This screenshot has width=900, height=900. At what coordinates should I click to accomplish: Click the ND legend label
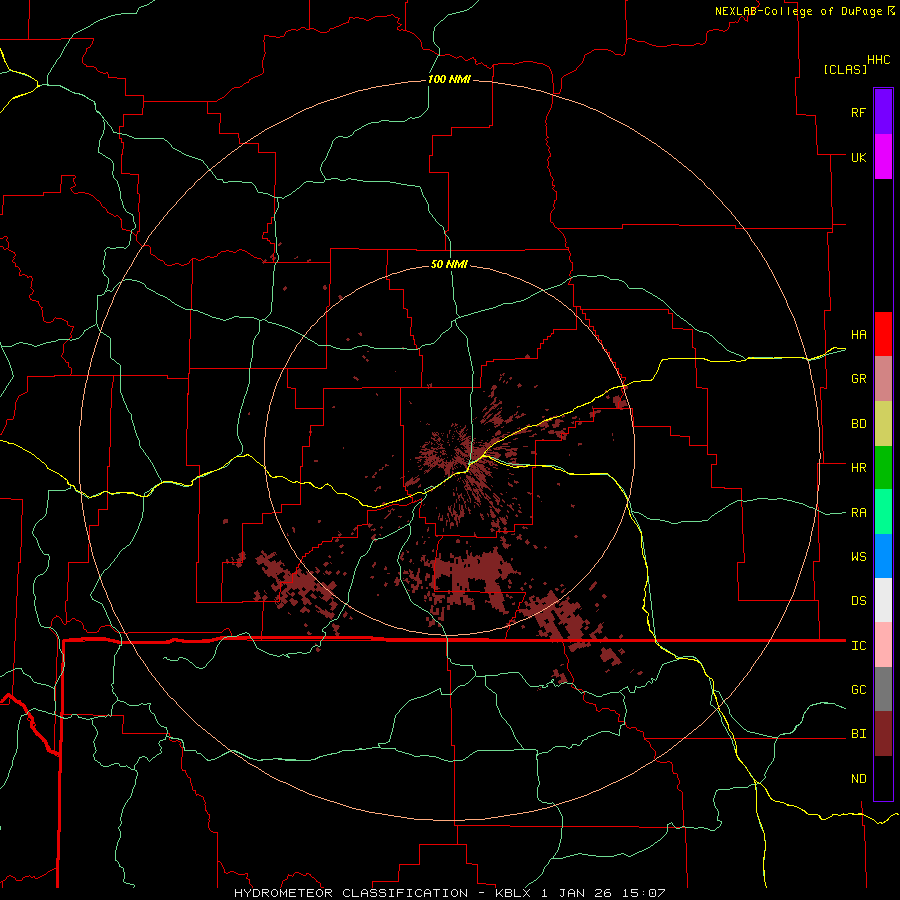859,779
